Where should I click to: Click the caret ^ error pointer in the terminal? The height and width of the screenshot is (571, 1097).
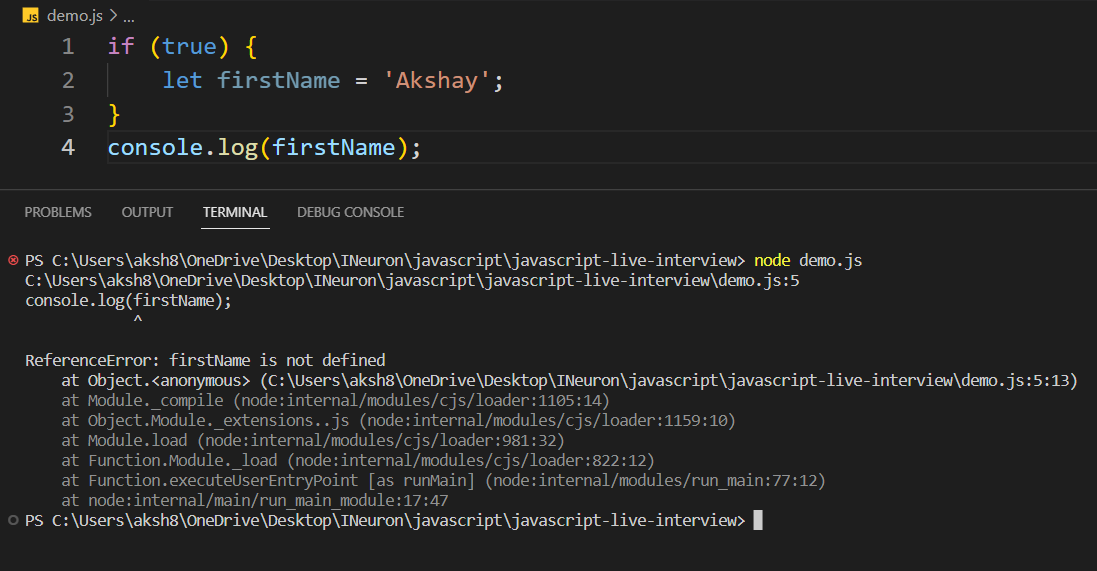point(138,320)
